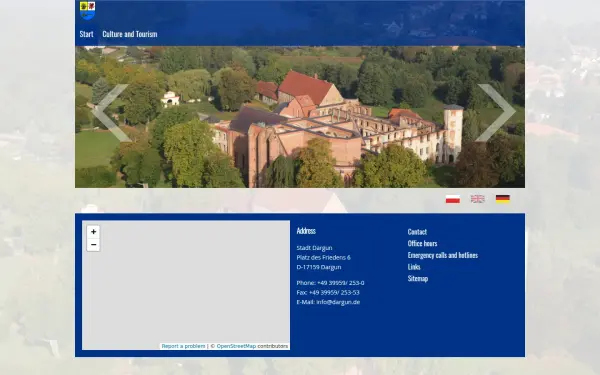Switch language to Polish flag
The height and width of the screenshot is (375, 600).
453,199
